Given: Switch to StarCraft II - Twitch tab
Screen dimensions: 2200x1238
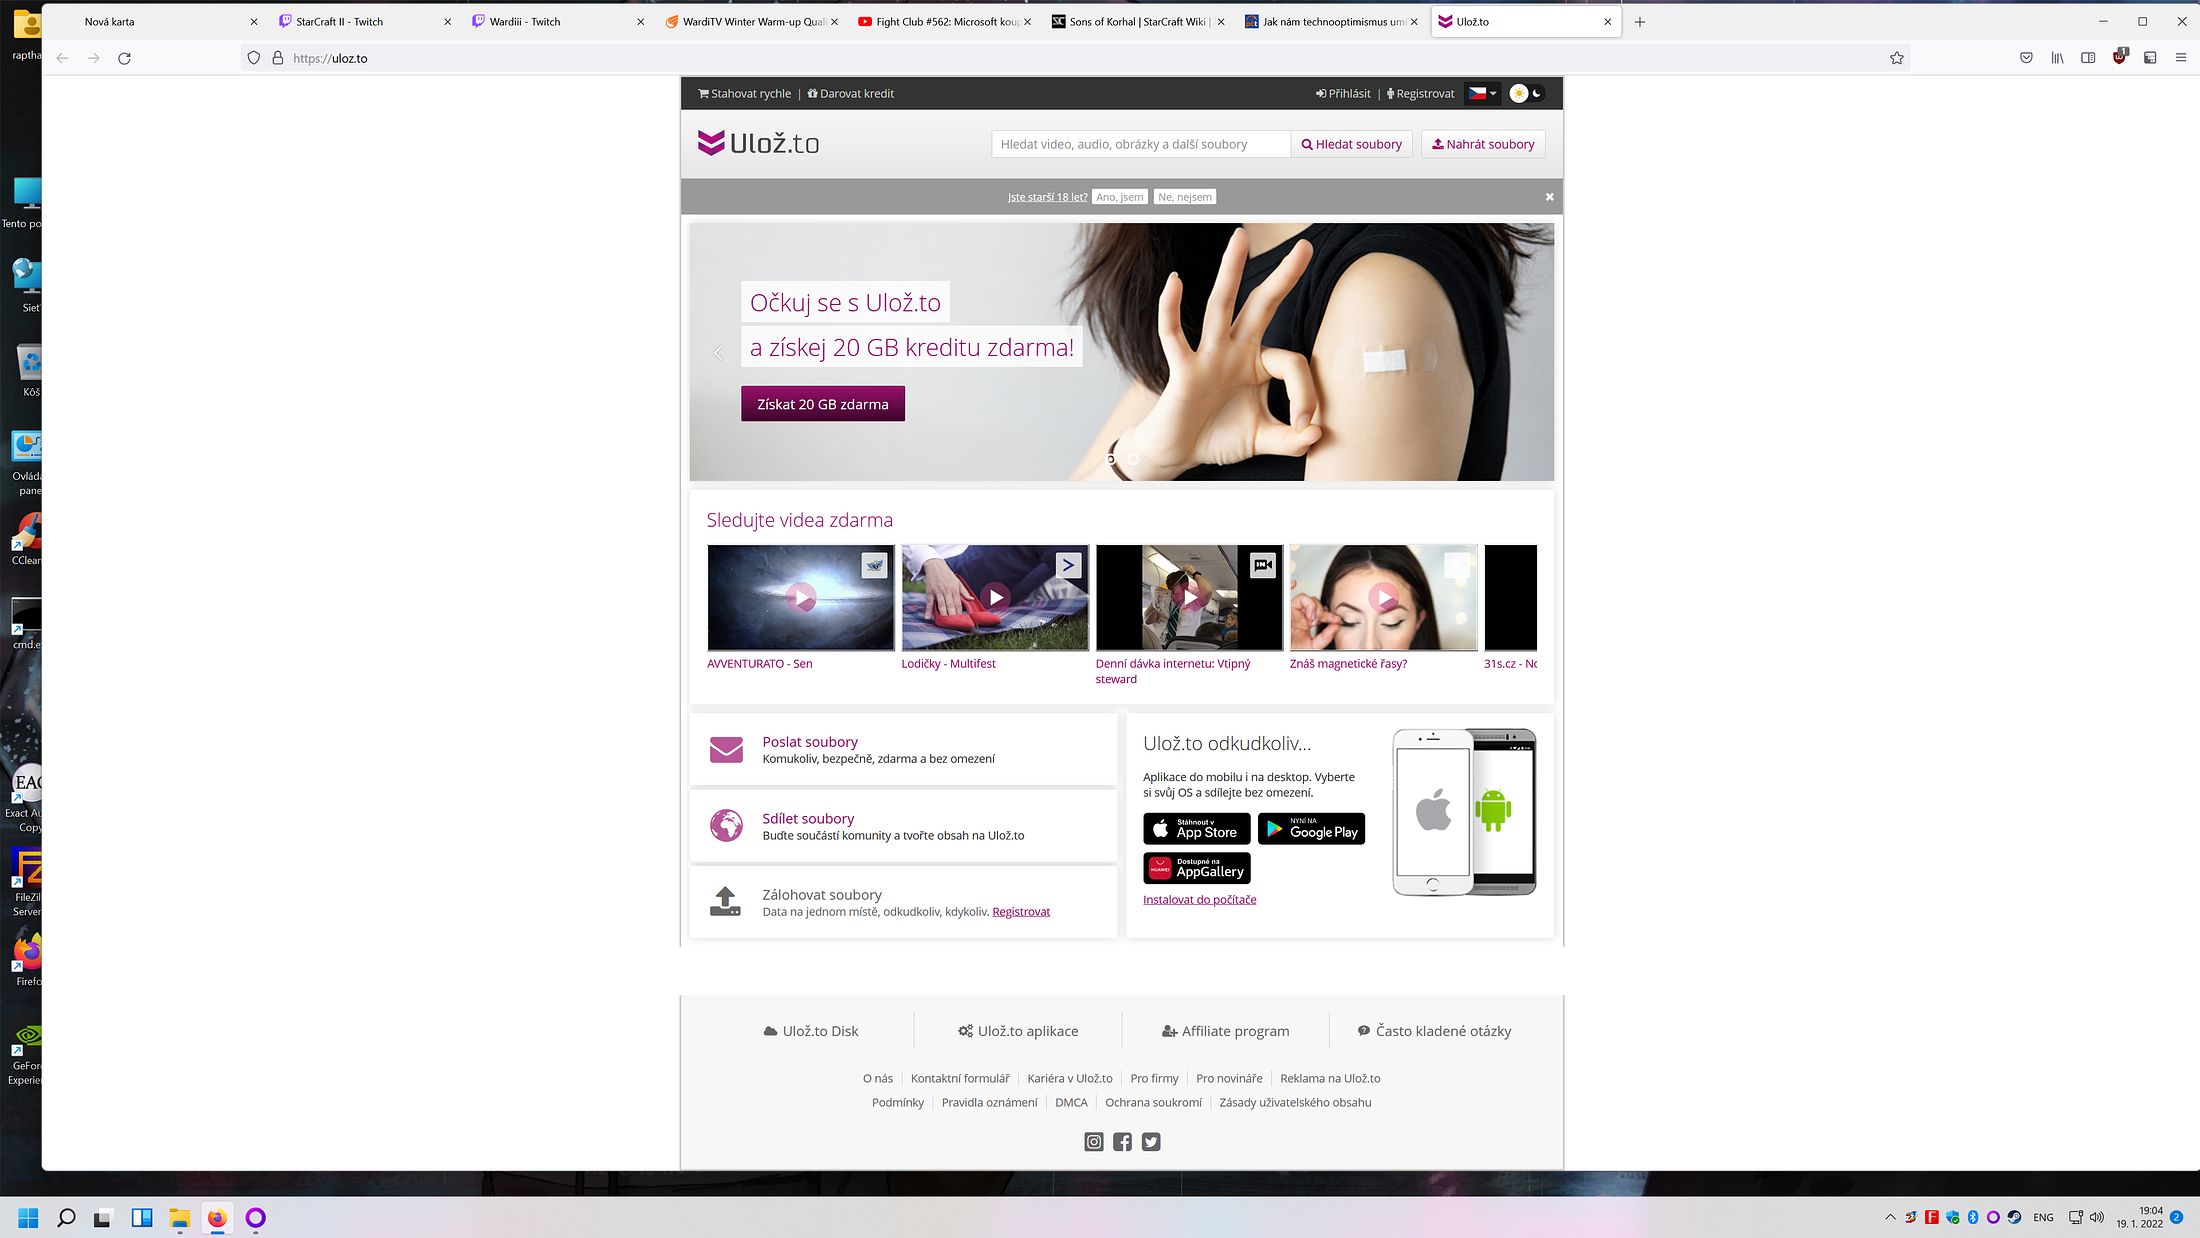Looking at the screenshot, I should [339, 21].
